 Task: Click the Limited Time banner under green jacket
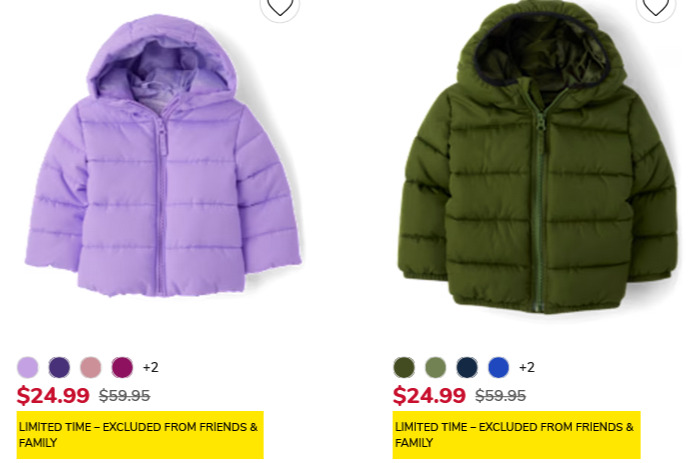click(517, 435)
